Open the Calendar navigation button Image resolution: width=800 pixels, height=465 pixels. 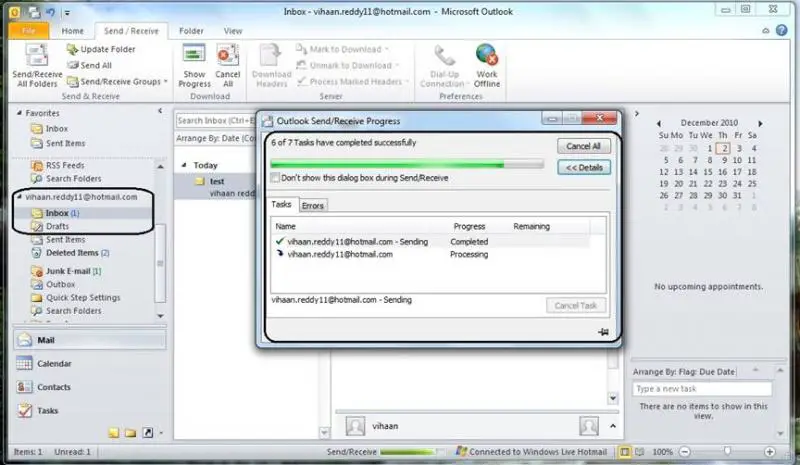tap(90, 363)
